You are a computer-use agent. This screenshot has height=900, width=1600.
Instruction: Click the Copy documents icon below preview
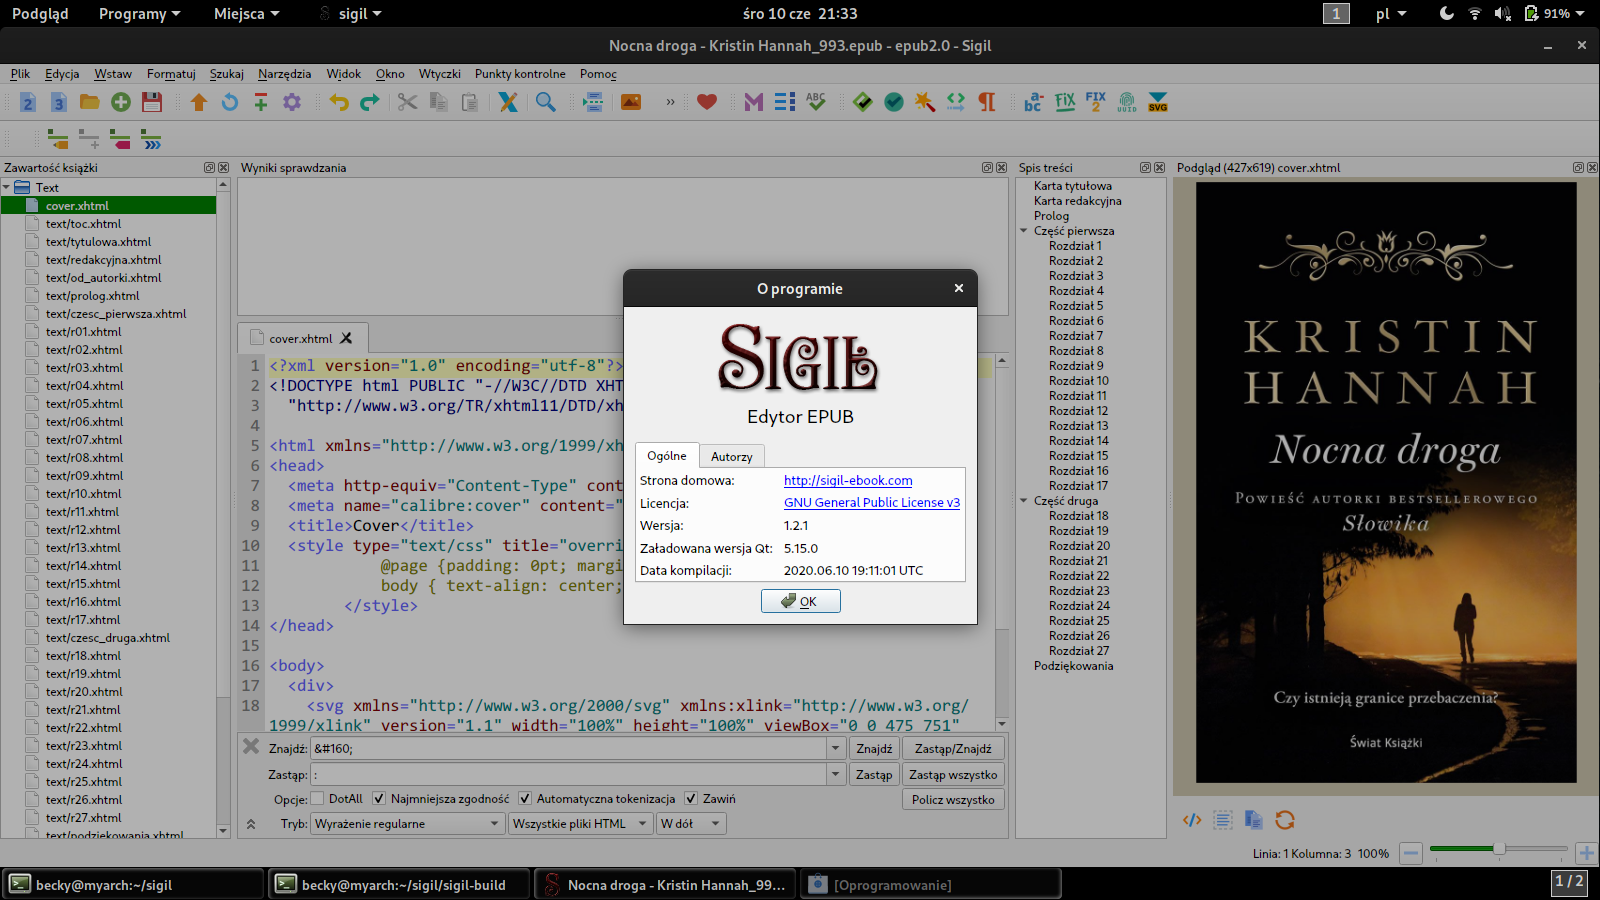point(1254,820)
